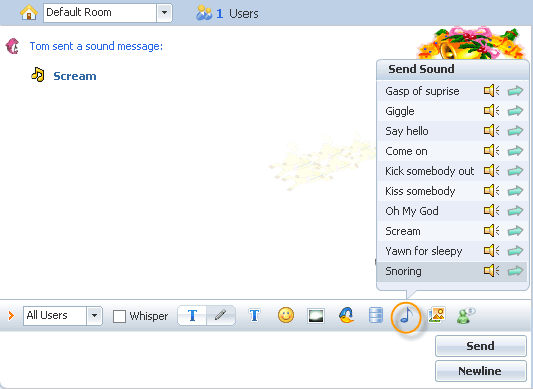The image size is (533, 389).
Task: Preview the Giggle sound with speaker icon
Action: tap(491, 111)
